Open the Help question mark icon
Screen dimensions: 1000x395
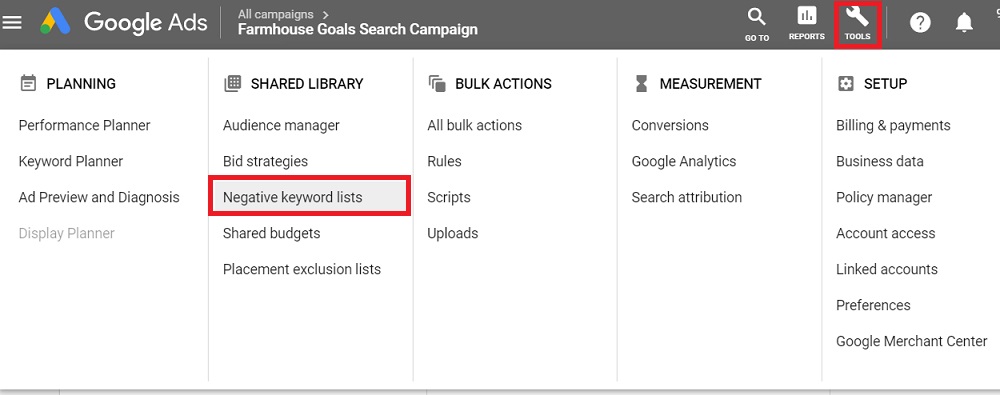click(x=920, y=23)
